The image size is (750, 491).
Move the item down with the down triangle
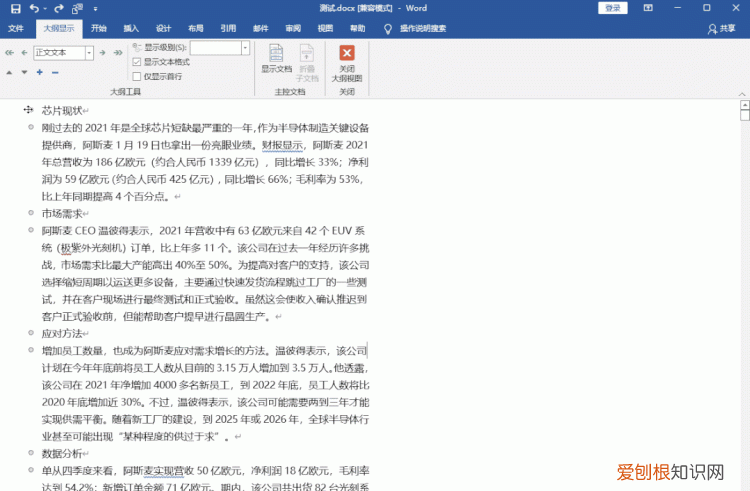tap(24, 72)
